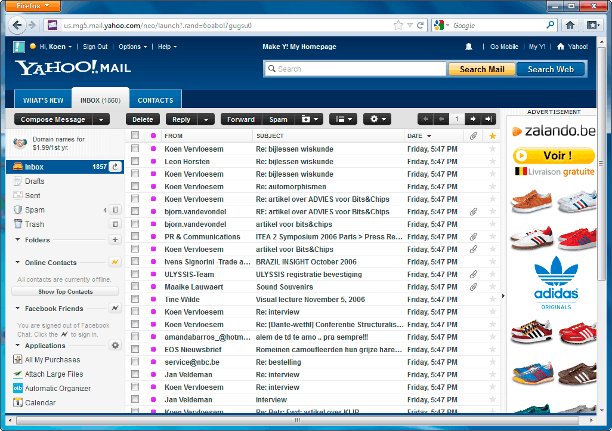The image size is (612, 431).
Task: Toggle the select-all messages checkbox
Action: coord(135,135)
